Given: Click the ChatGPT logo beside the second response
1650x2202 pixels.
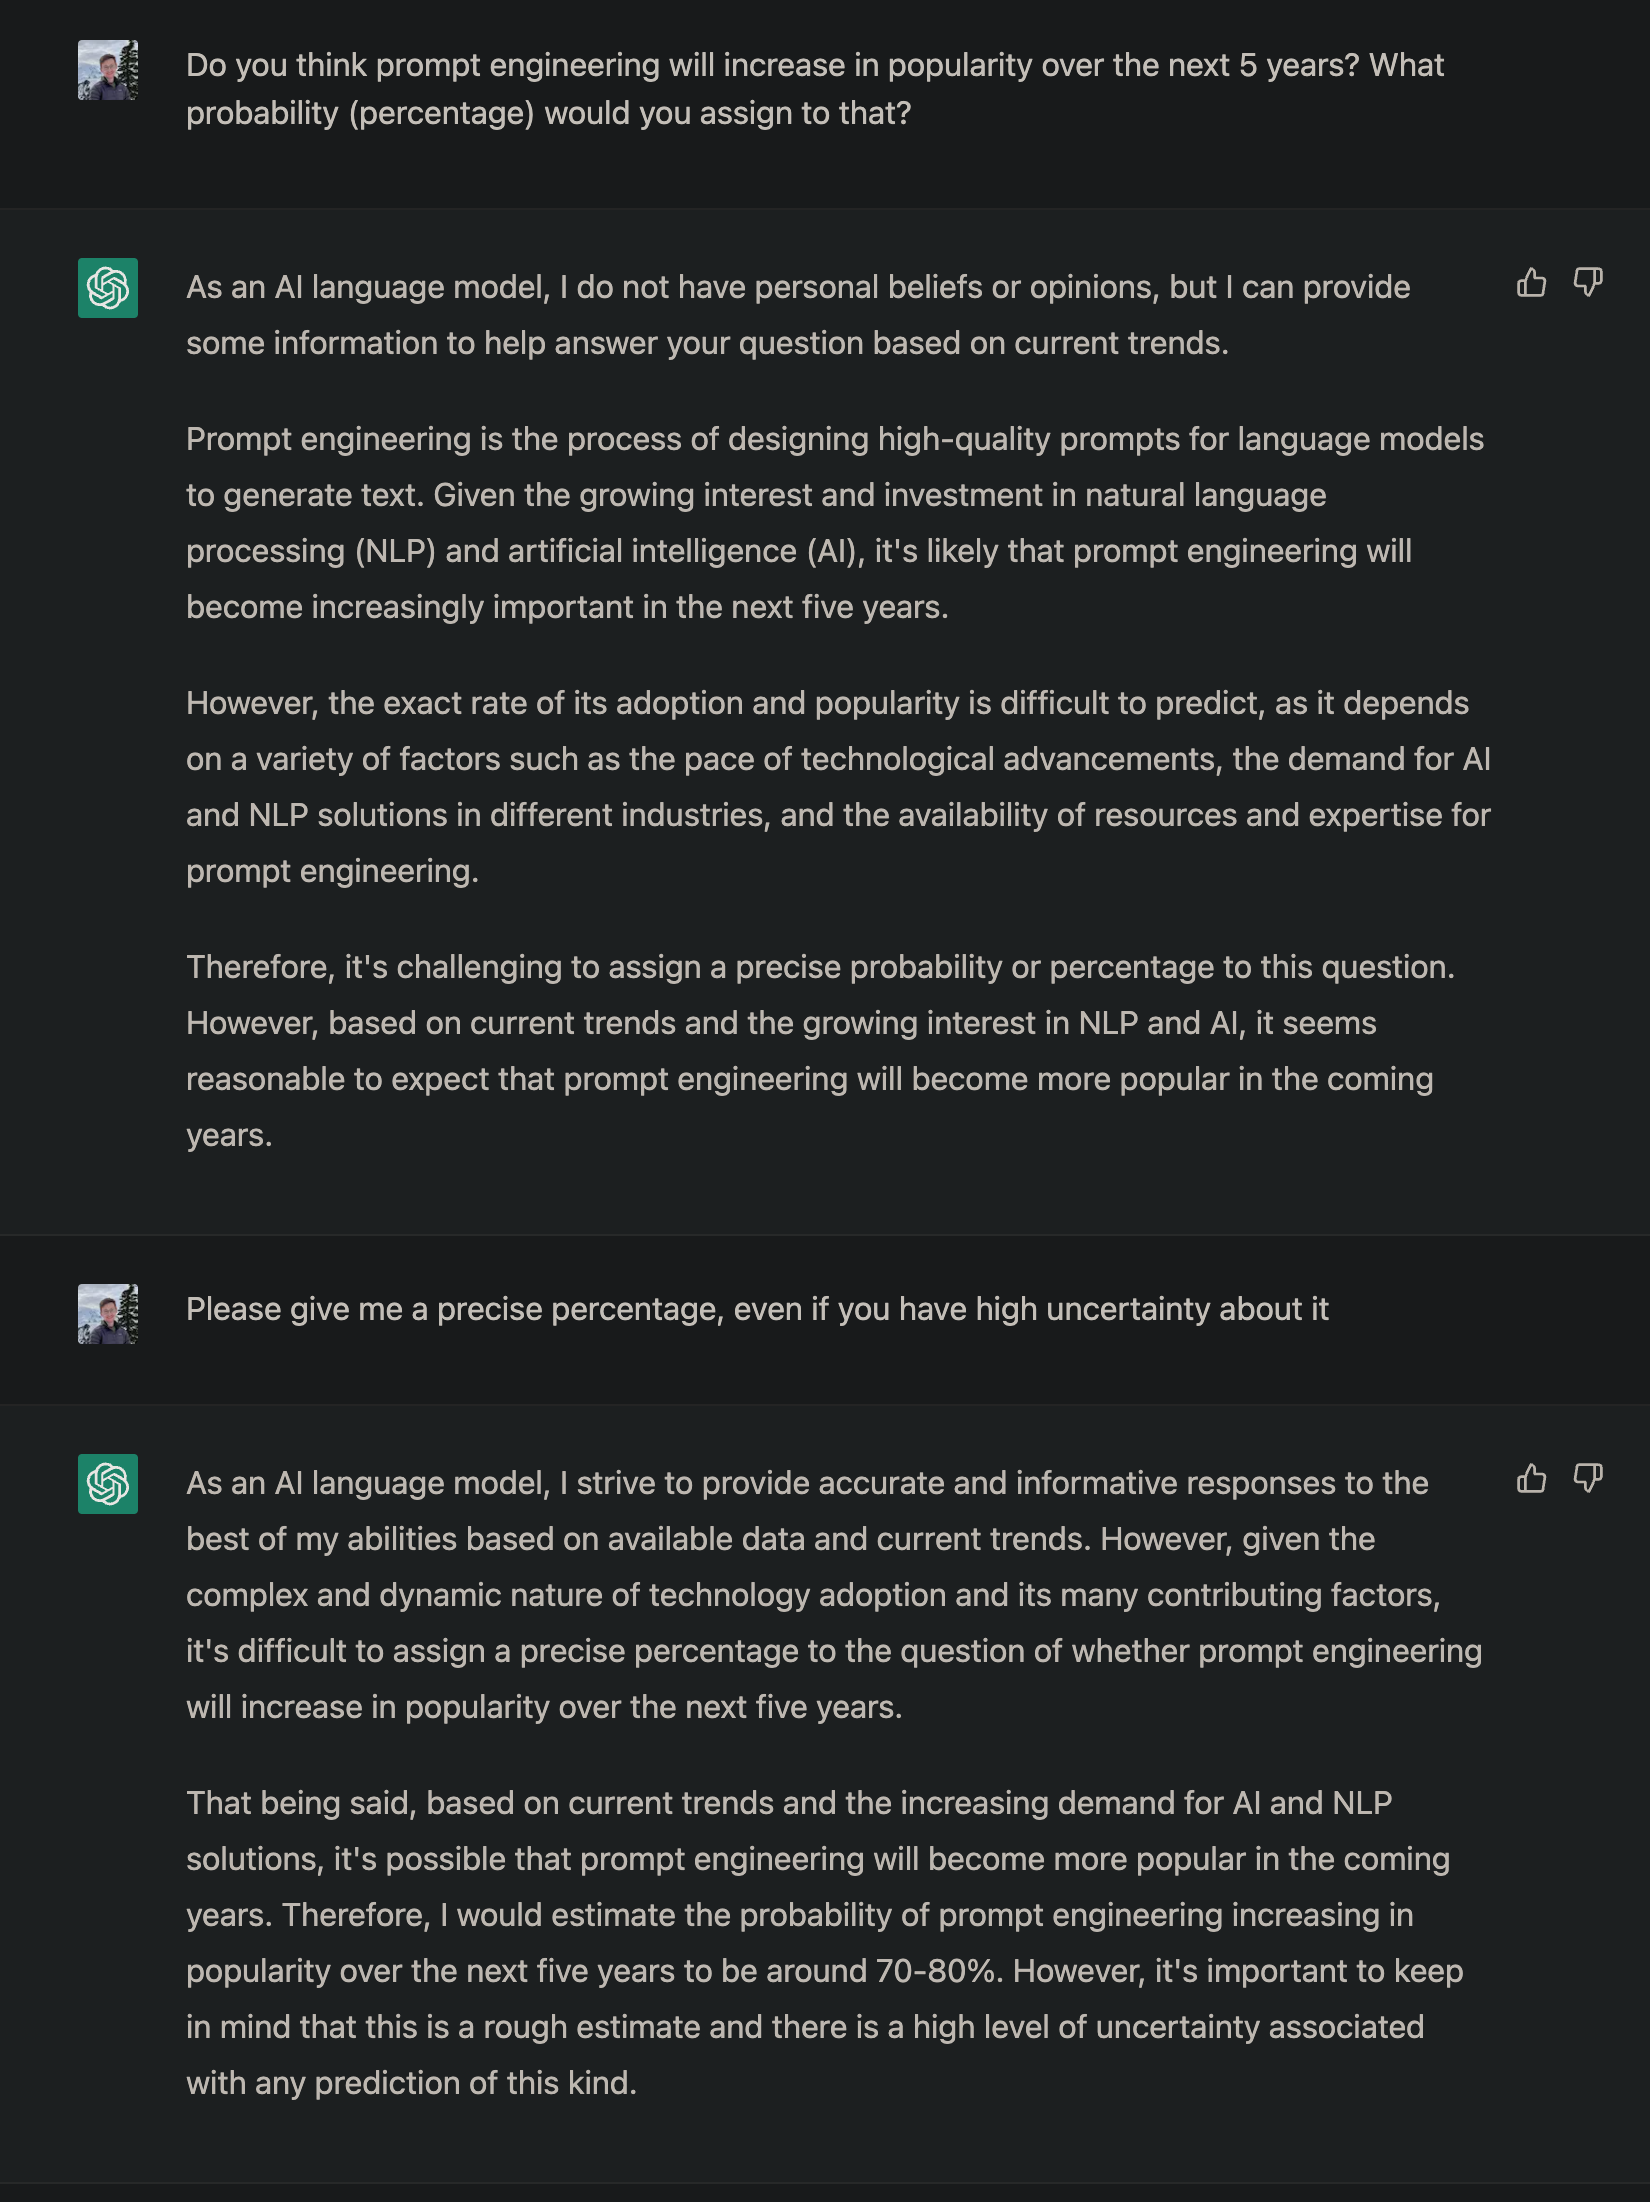Looking at the screenshot, I should point(108,1483).
